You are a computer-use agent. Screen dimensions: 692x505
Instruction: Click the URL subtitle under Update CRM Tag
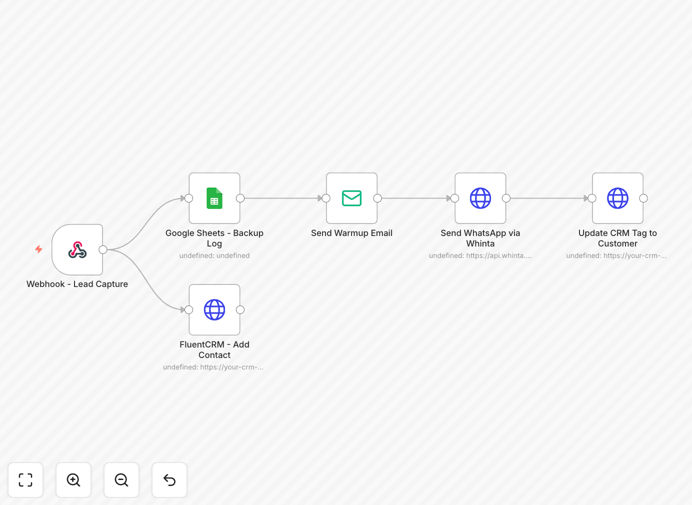pyautogui.click(x=617, y=256)
